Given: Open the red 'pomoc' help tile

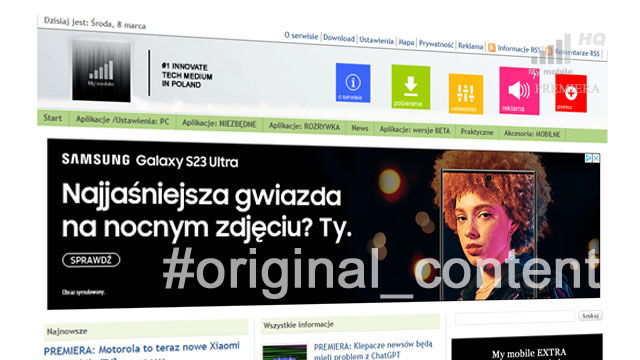Looking at the screenshot, I should point(571,93).
